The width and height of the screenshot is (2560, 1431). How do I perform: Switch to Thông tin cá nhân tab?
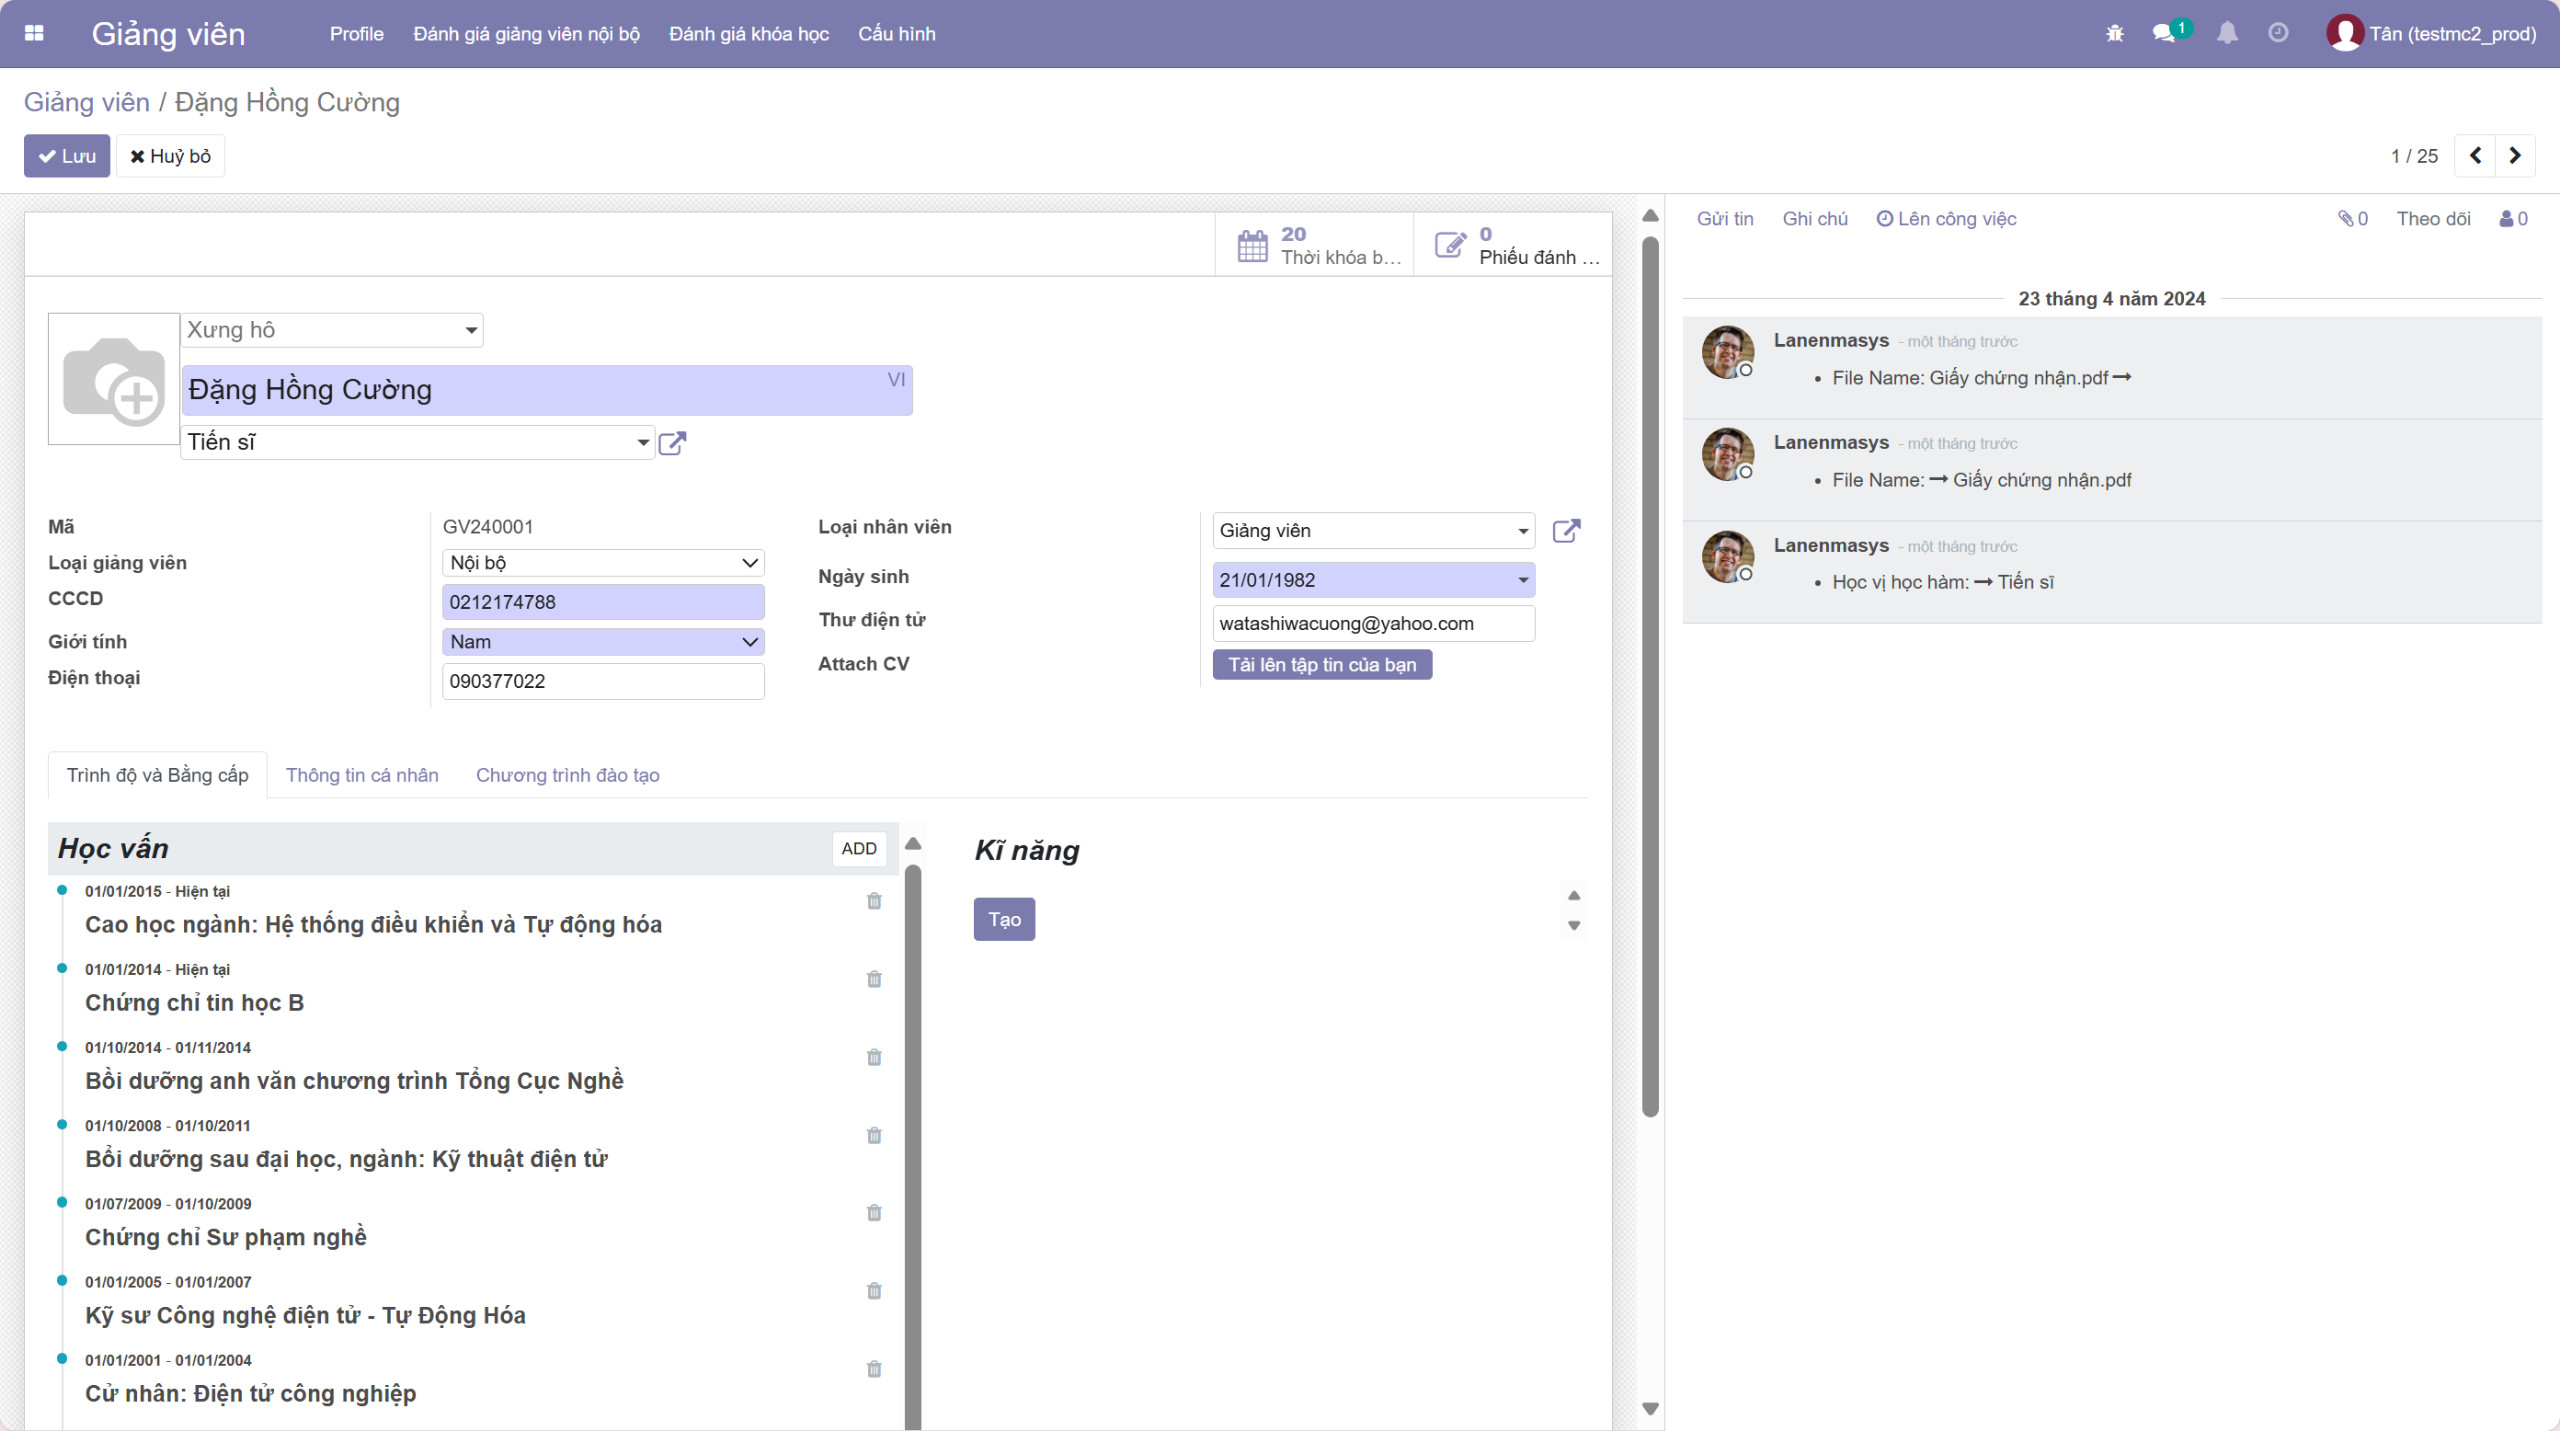362,775
